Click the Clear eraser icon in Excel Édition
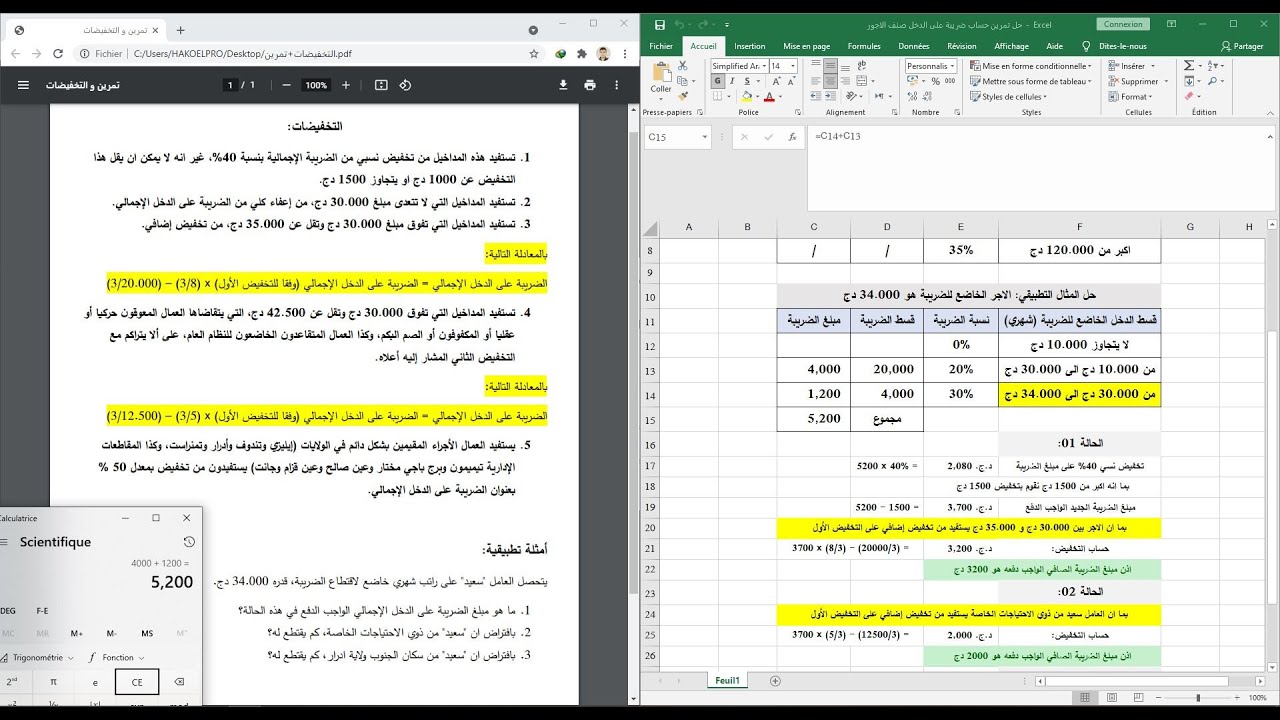The height and width of the screenshot is (720, 1280). point(1188,97)
